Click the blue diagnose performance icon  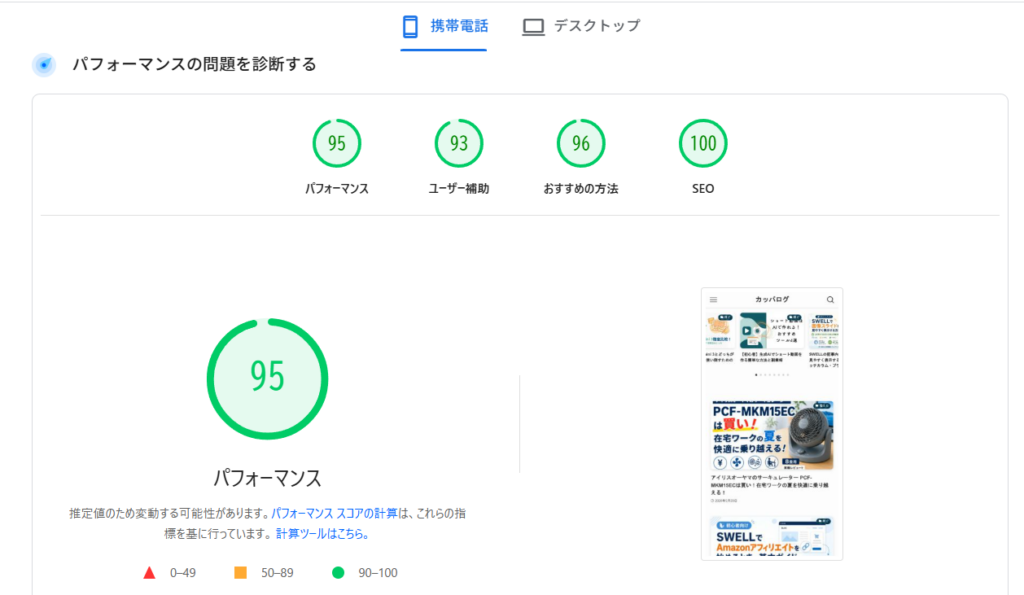click(44, 65)
